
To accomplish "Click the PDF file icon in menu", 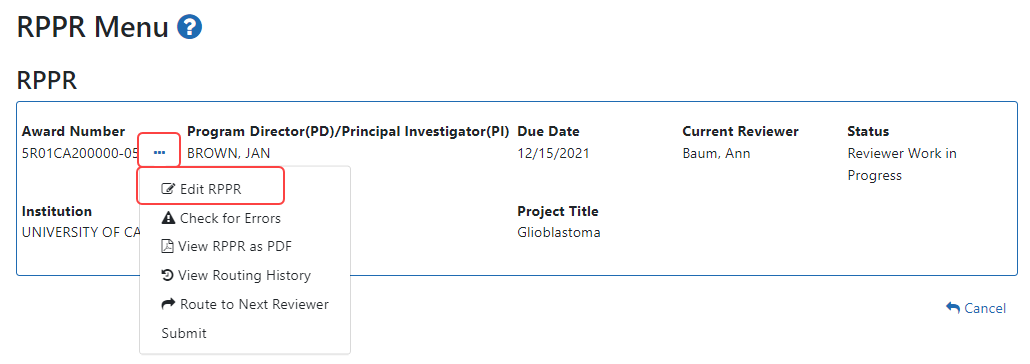I will point(167,246).
